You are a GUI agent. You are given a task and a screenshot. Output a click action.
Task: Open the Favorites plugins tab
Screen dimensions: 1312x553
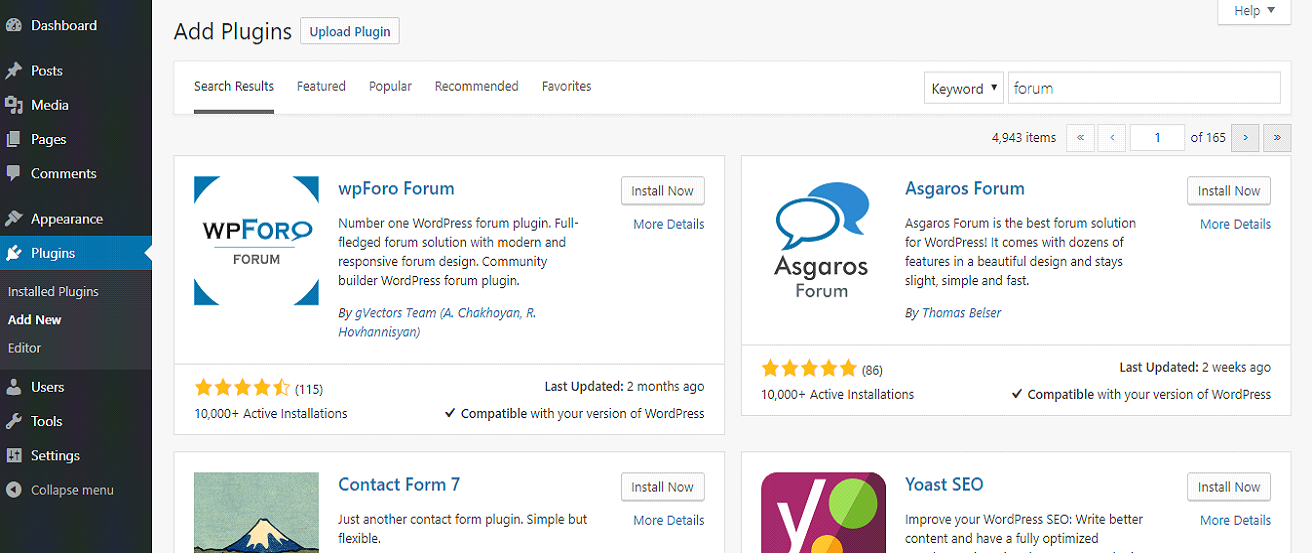click(567, 87)
